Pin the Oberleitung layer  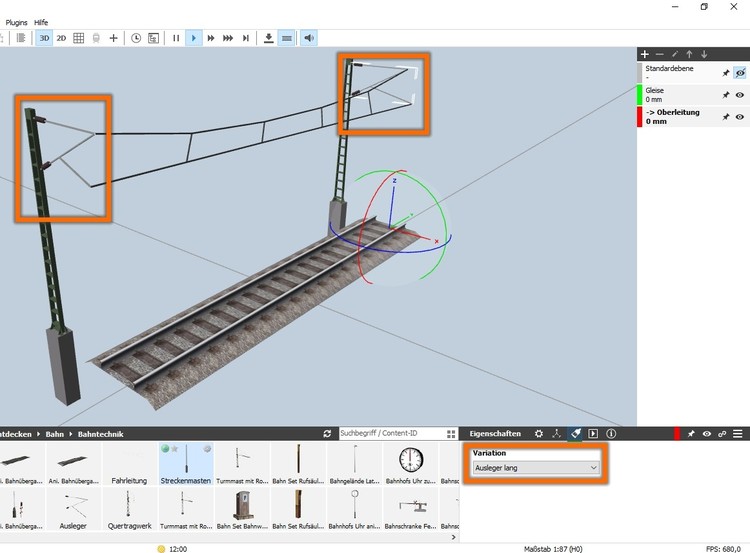[726, 117]
